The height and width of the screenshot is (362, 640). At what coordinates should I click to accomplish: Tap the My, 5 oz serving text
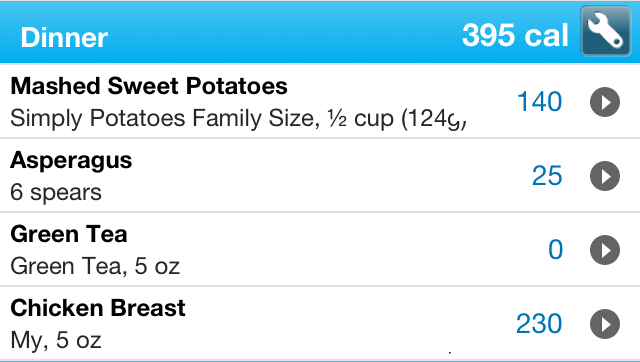[x=56, y=340]
